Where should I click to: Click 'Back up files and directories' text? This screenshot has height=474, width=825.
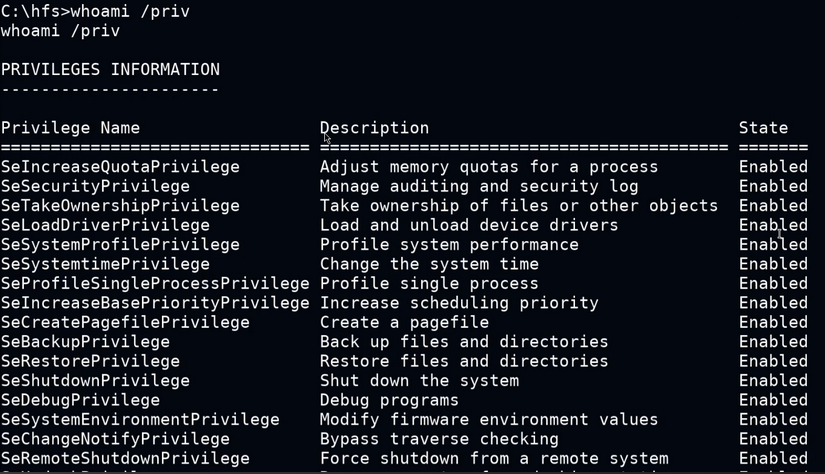[x=464, y=342]
